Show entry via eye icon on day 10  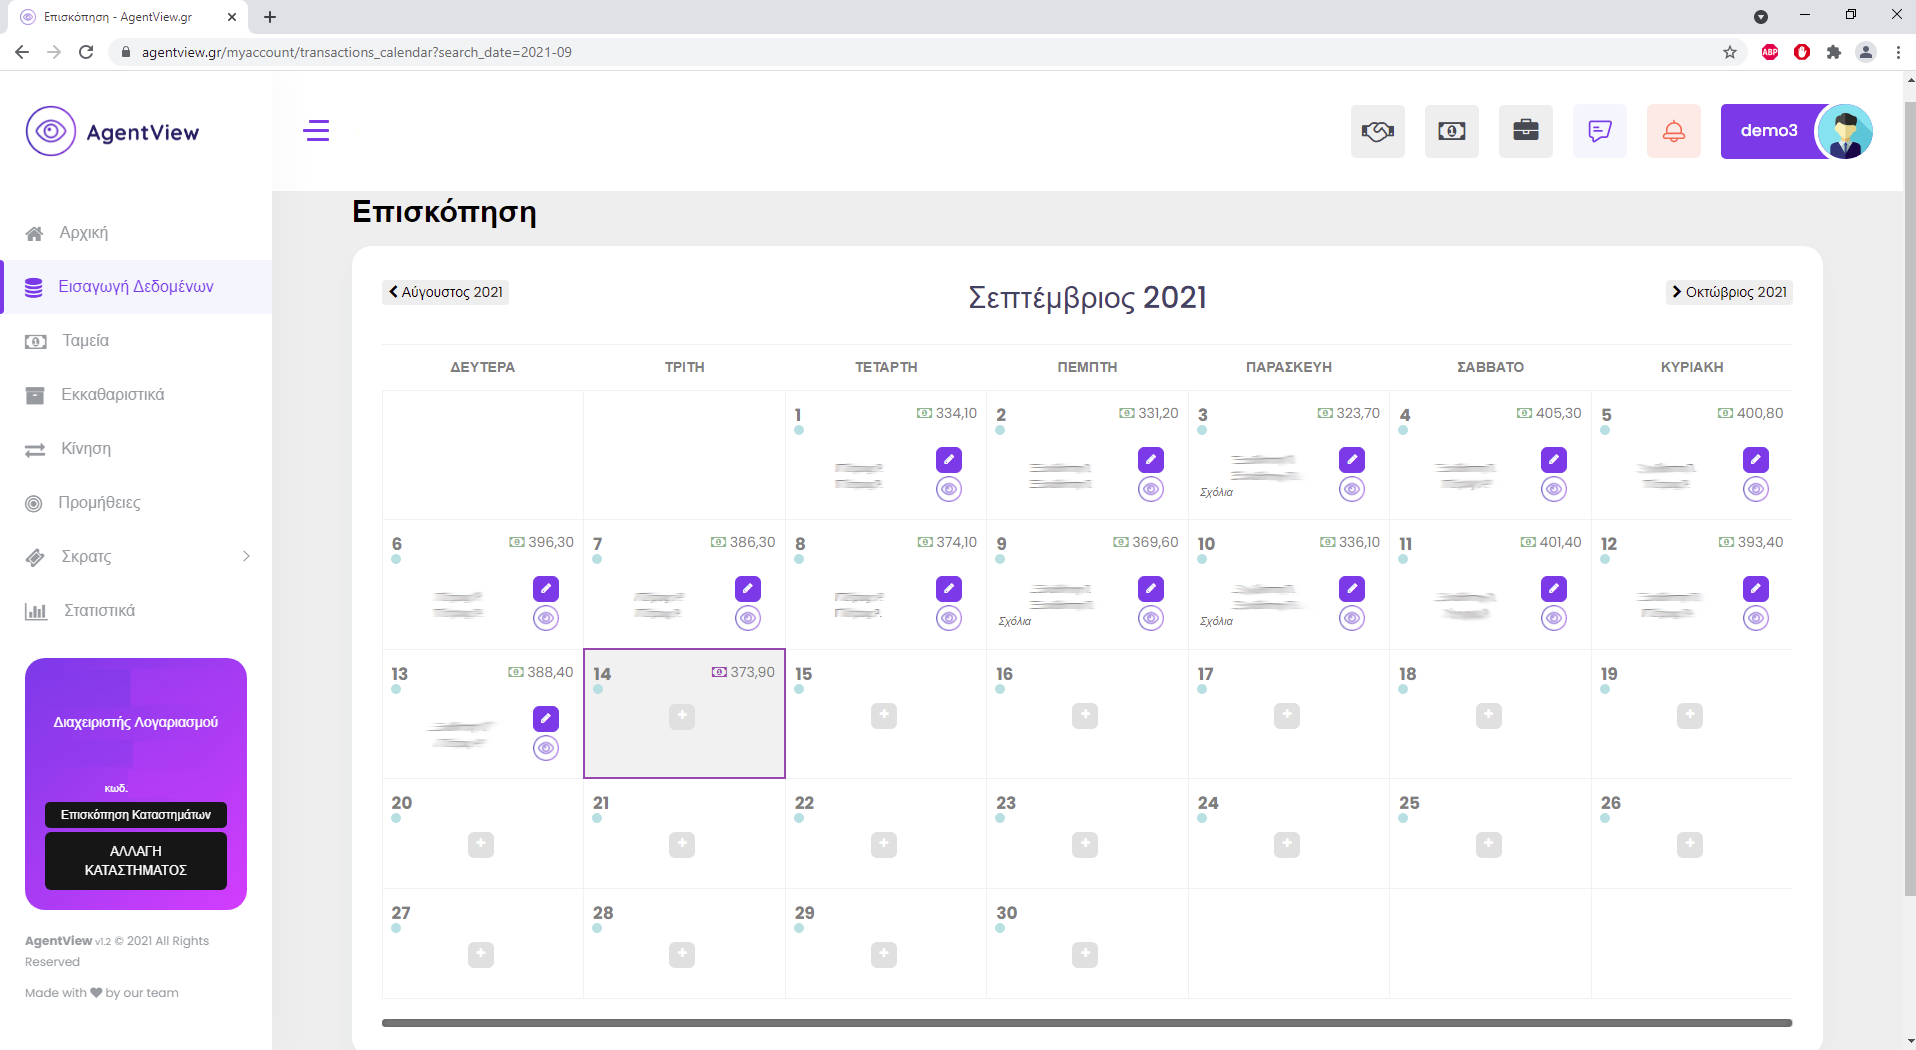tap(1351, 619)
